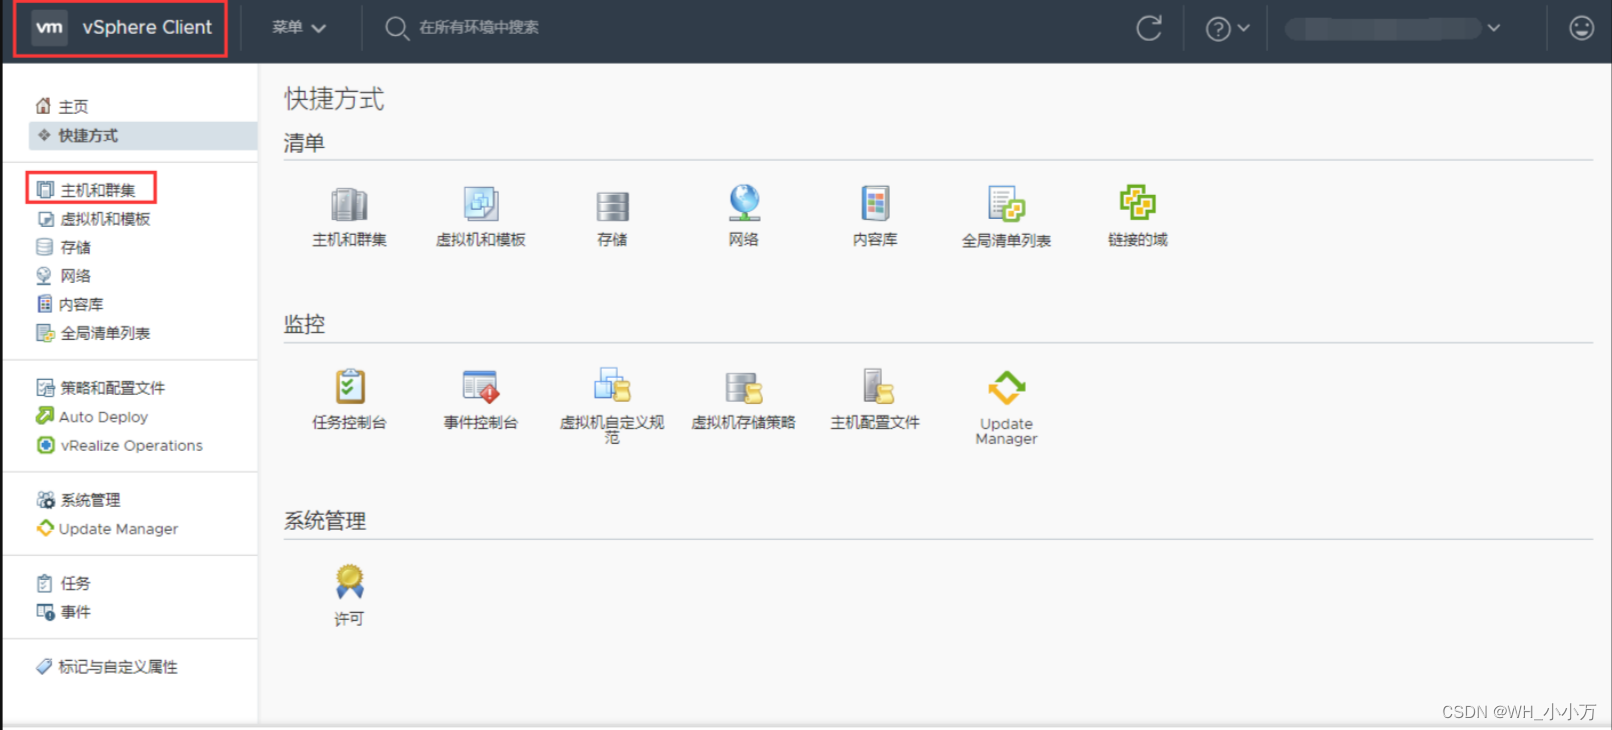Image resolution: width=1612 pixels, height=730 pixels.
Task: Open the Networking globe shortcut icon (网络)
Action: [x=744, y=203]
